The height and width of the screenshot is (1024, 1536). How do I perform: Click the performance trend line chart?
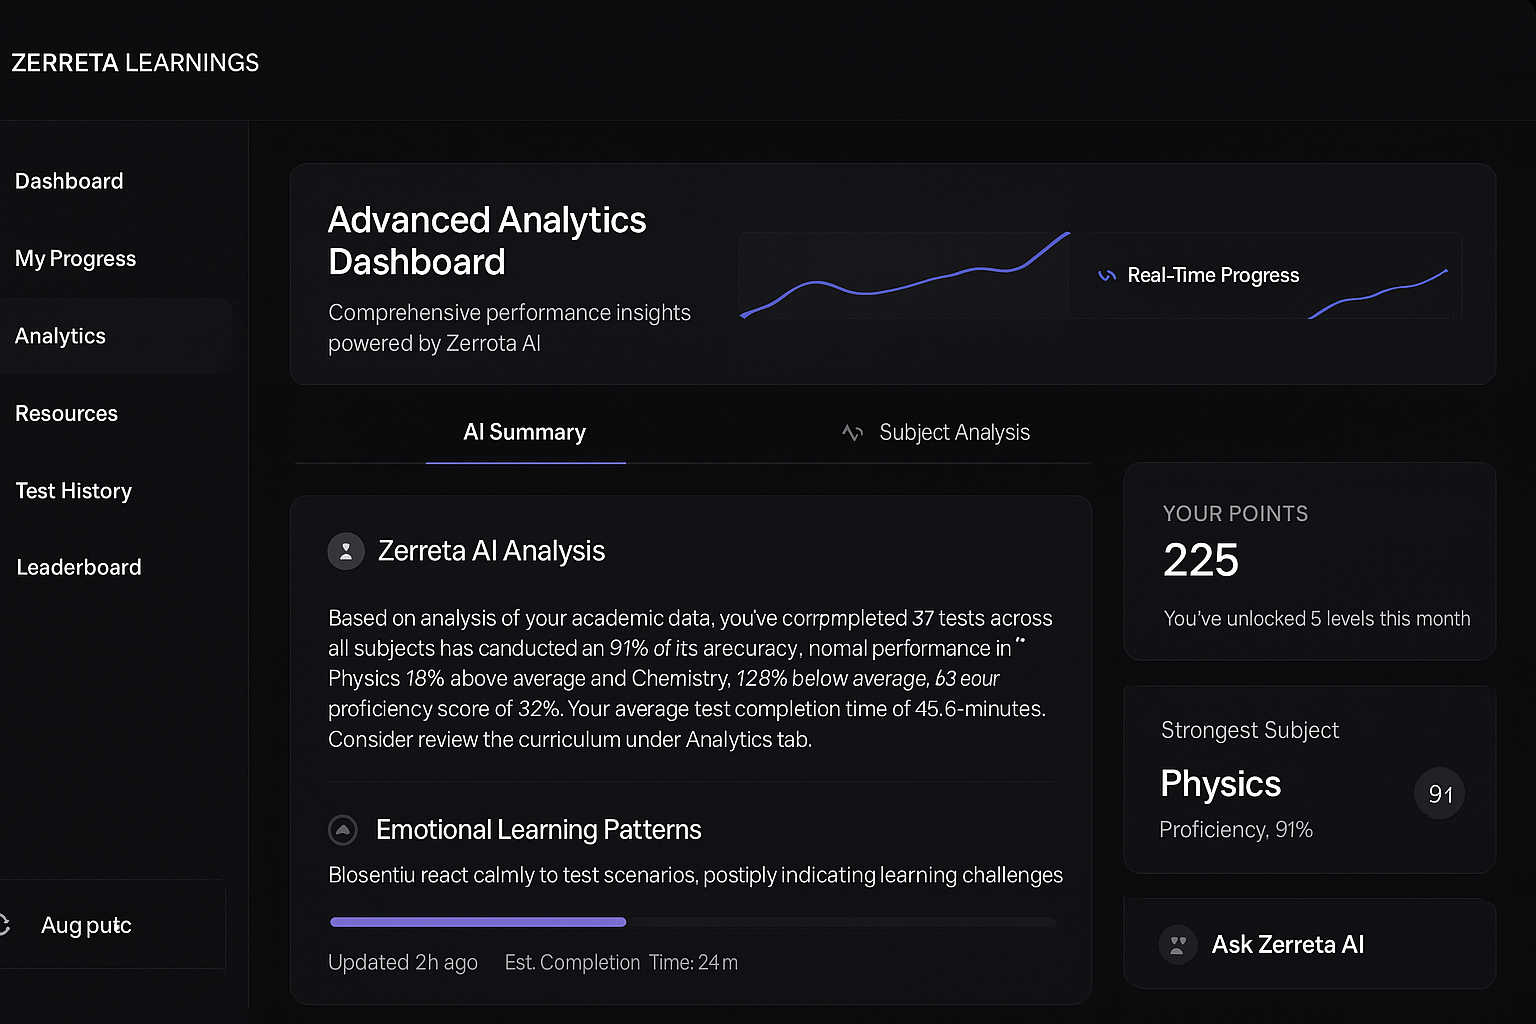tap(904, 275)
